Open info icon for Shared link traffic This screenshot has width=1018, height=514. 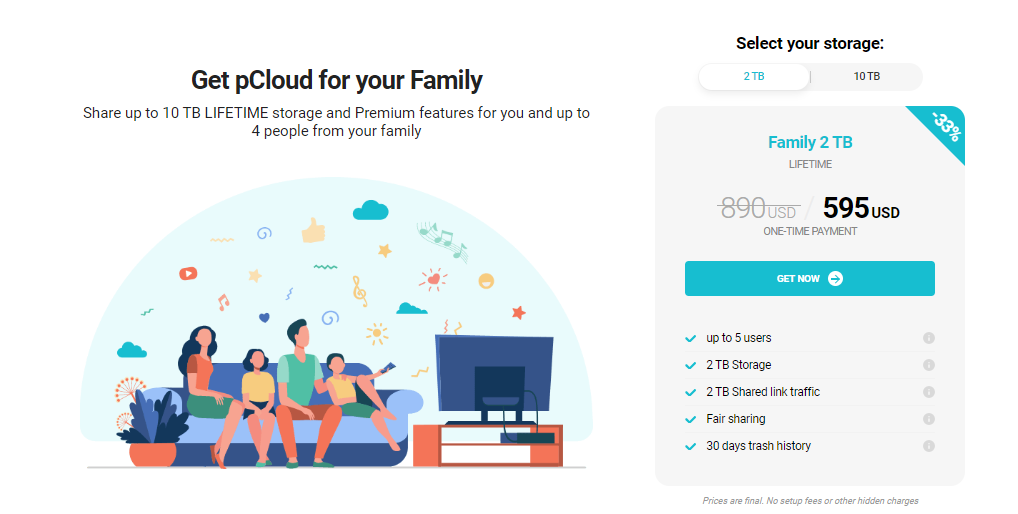pyautogui.click(x=929, y=392)
